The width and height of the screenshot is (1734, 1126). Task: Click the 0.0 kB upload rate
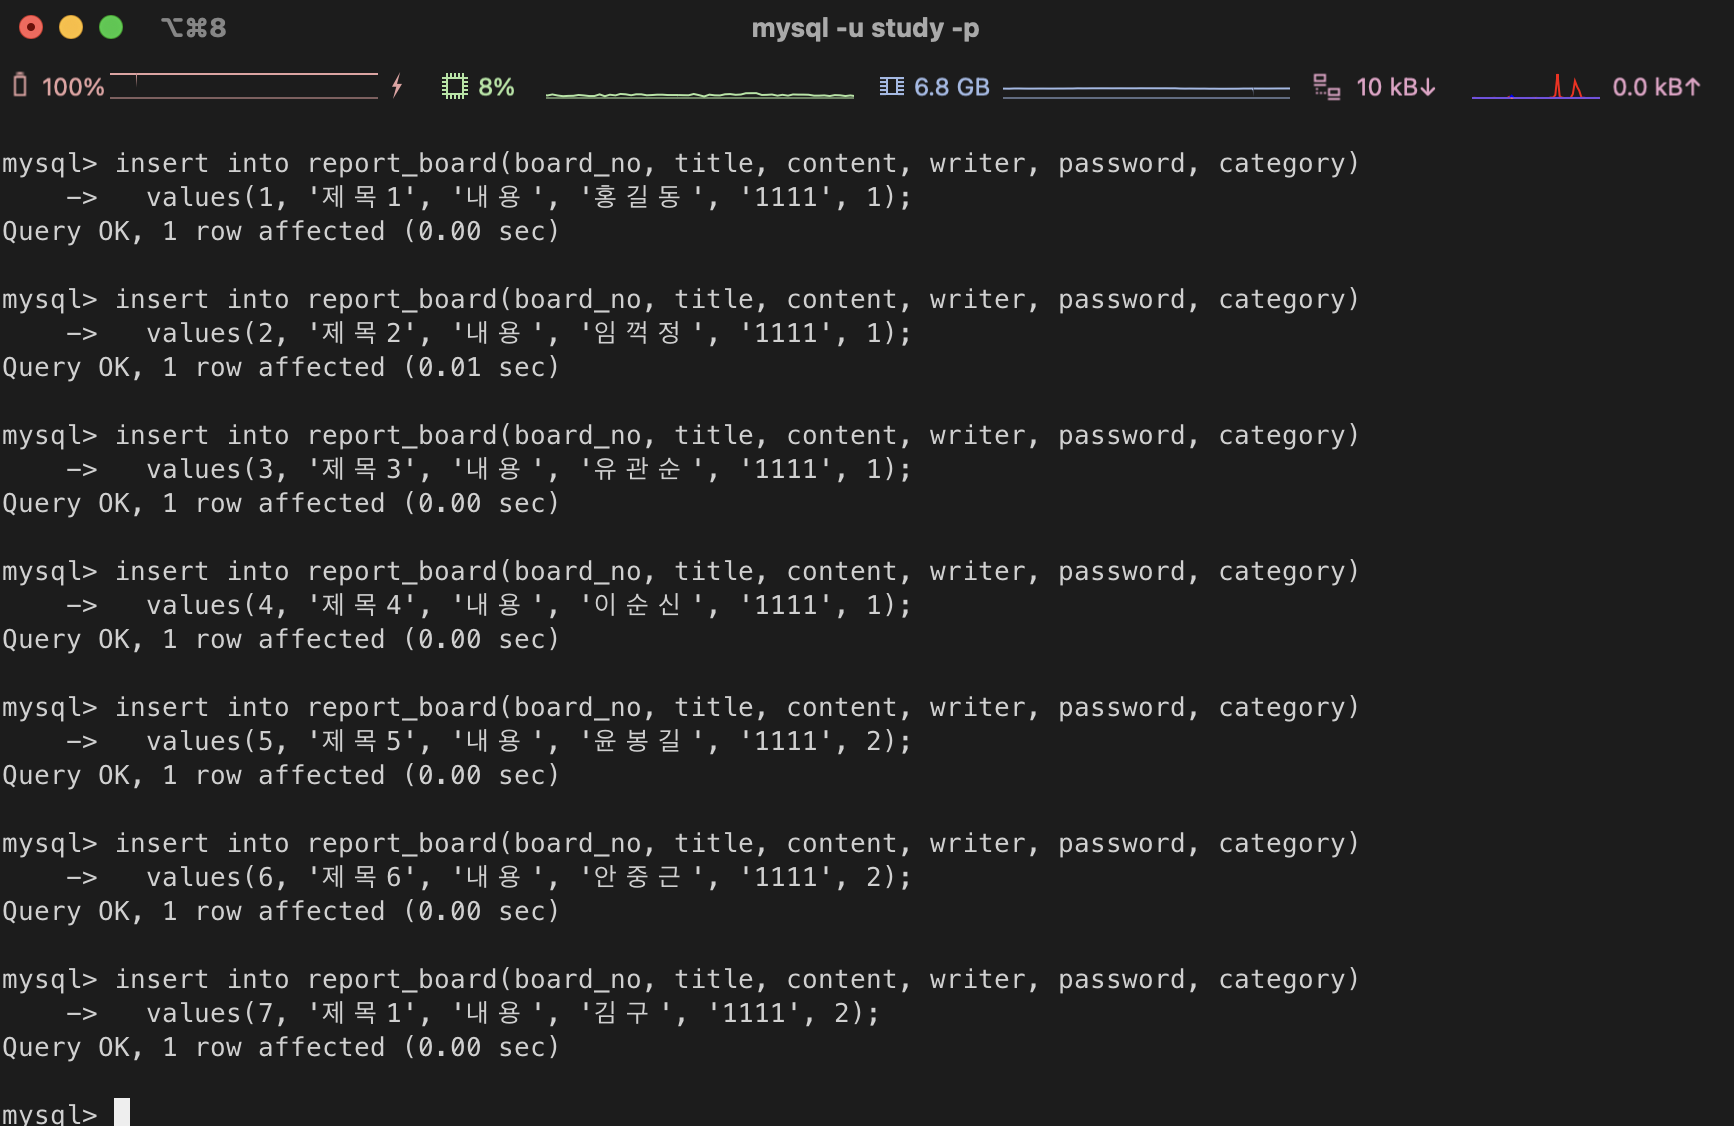(1656, 87)
